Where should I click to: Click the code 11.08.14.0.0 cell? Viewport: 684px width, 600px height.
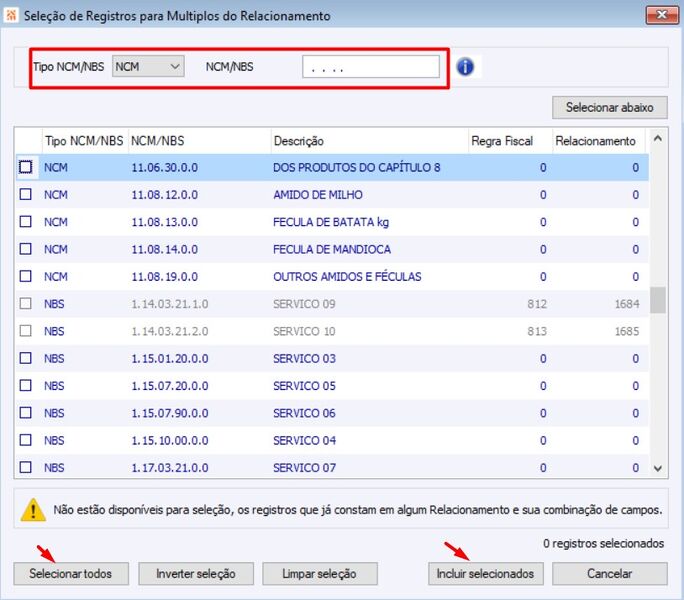[164, 249]
